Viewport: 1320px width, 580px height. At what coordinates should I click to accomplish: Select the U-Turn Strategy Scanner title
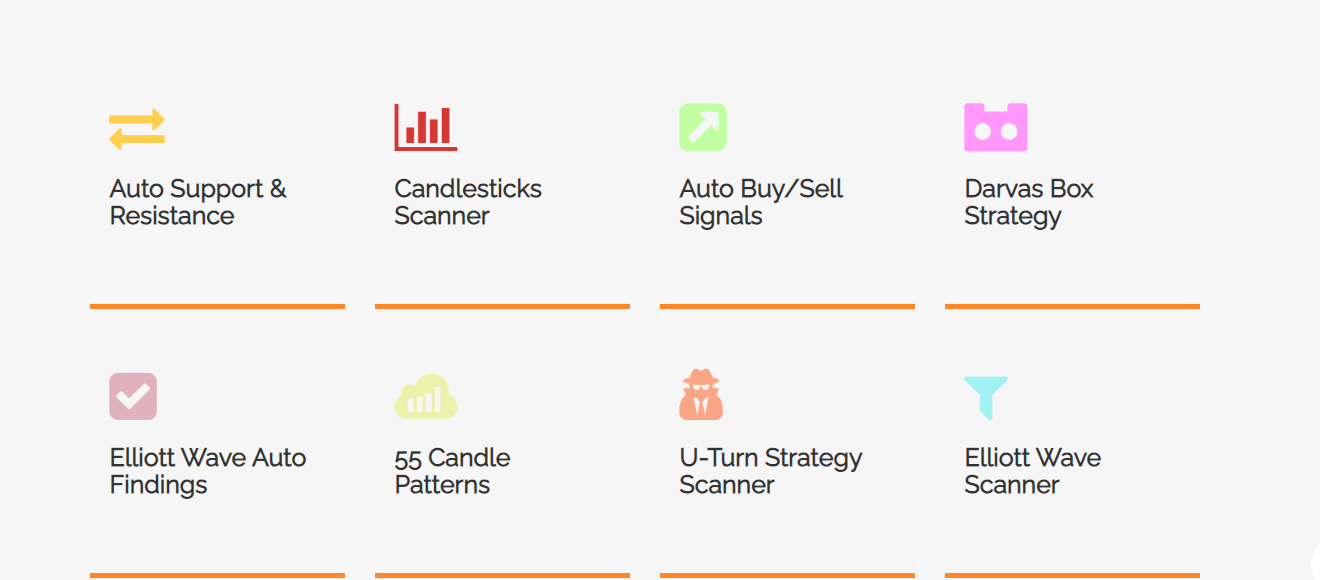pyautogui.click(x=771, y=471)
